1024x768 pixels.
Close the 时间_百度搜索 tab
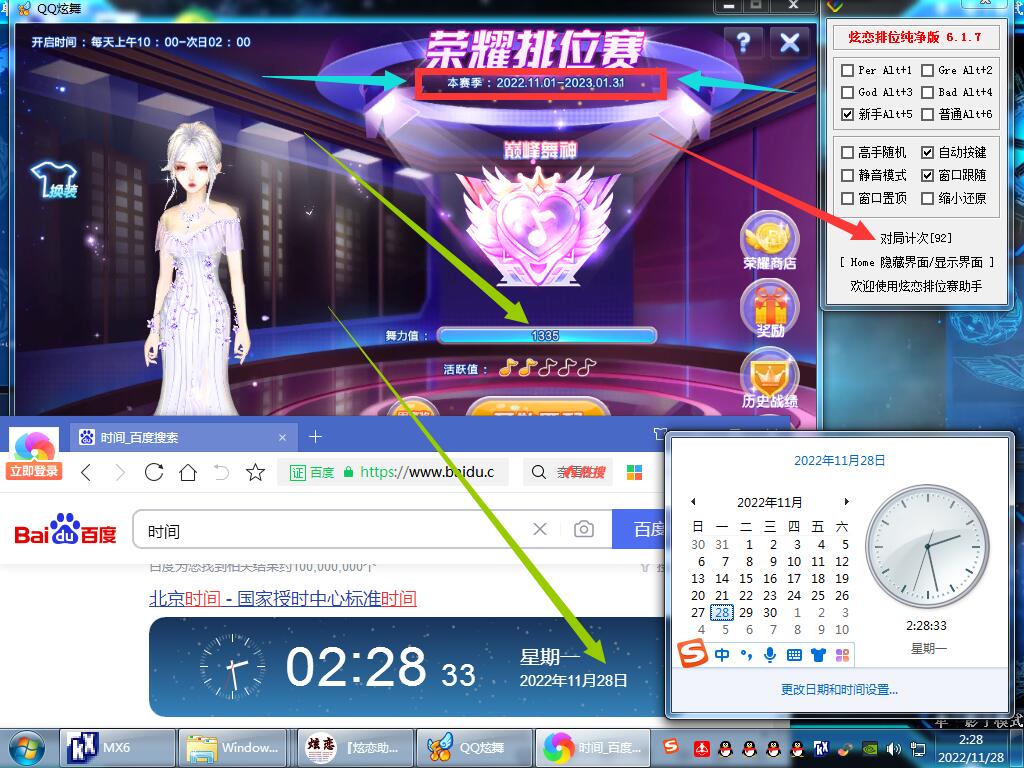(282, 437)
